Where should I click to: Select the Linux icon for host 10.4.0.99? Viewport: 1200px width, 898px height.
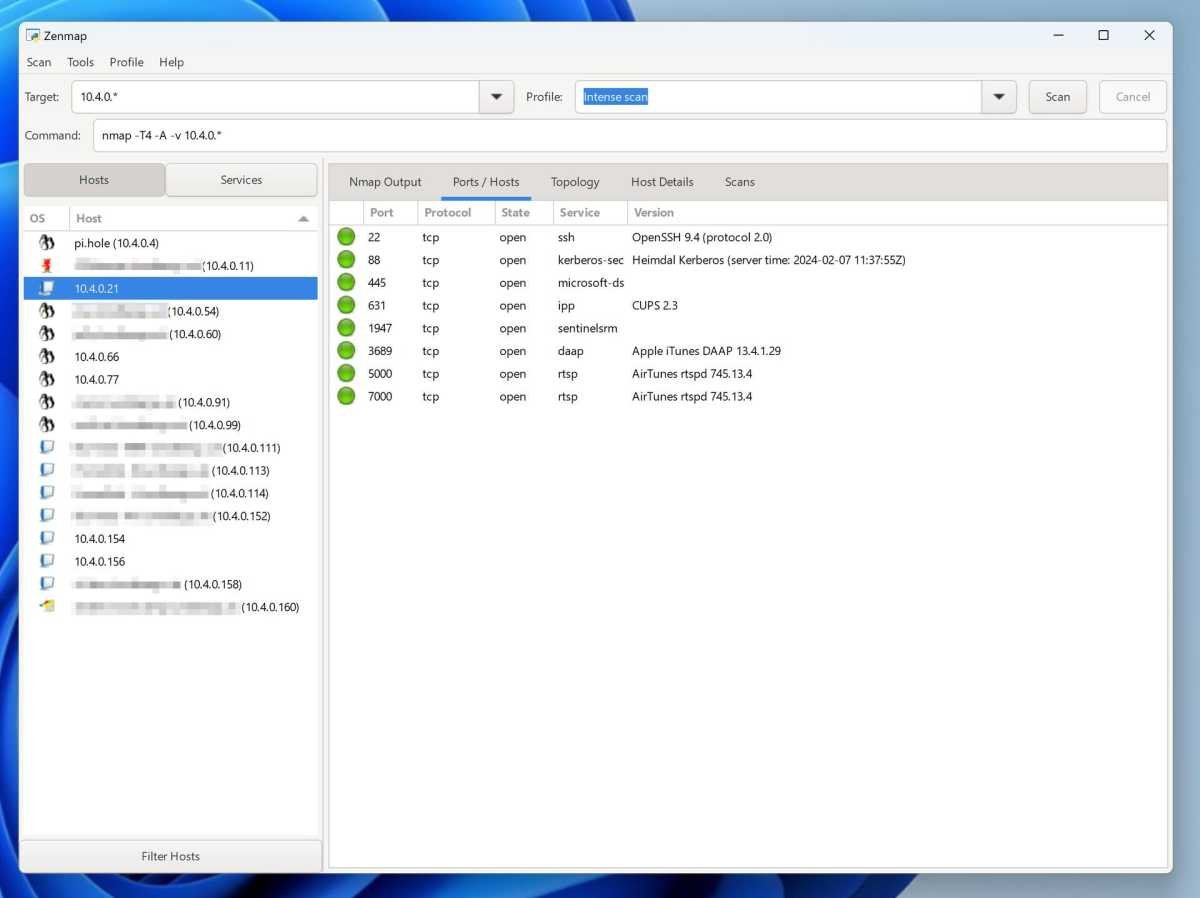46,425
